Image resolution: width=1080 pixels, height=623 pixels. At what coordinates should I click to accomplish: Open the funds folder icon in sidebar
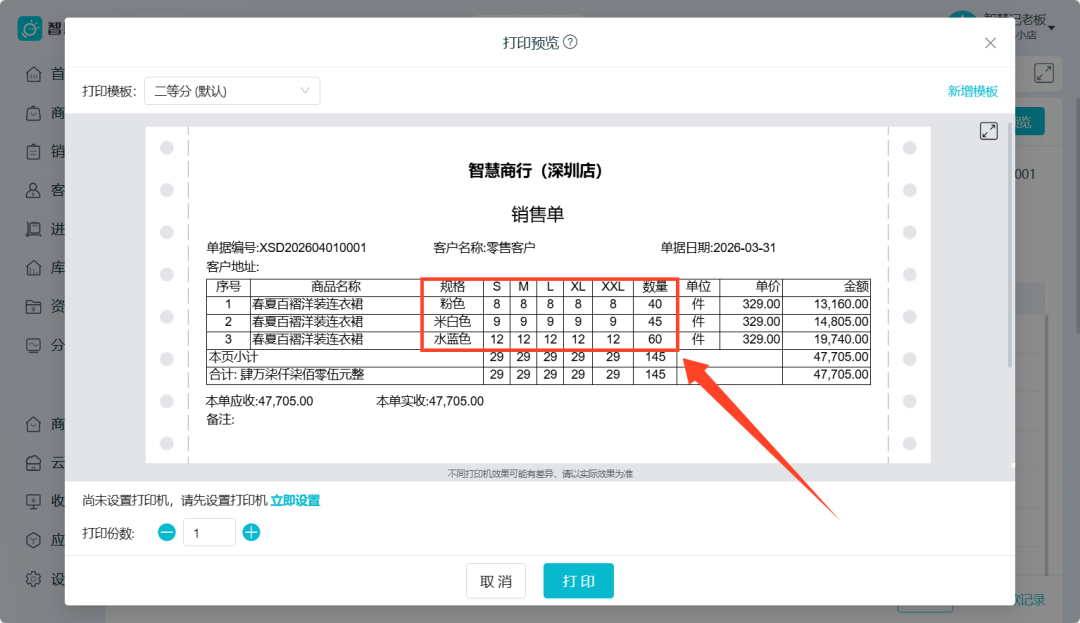point(34,306)
